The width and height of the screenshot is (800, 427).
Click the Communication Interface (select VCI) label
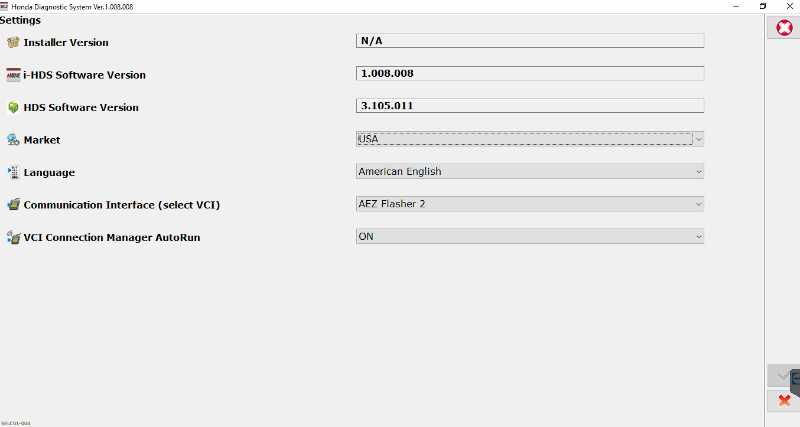coord(121,205)
